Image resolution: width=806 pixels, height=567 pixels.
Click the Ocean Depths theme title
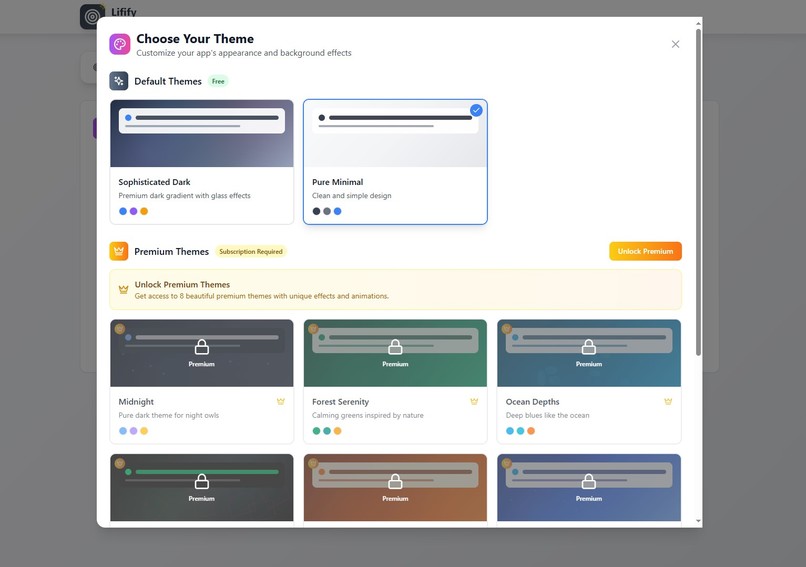tap(533, 401)
